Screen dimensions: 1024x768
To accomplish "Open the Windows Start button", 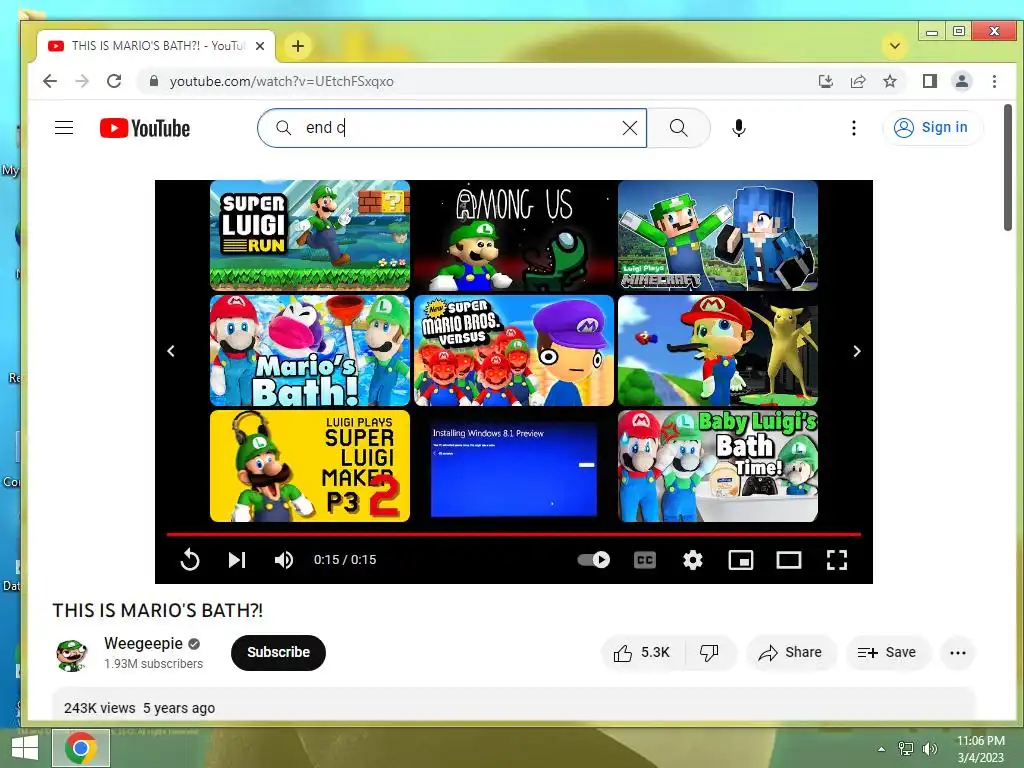I will click(24, 748).
